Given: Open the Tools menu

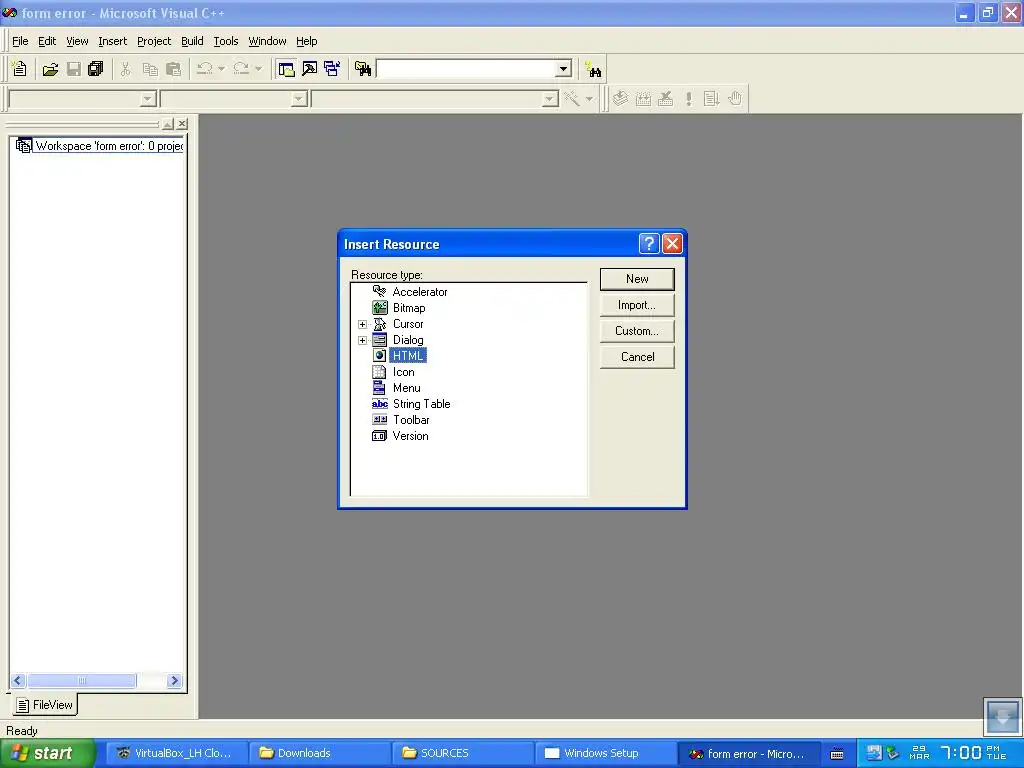Looking at the screenshot, I should coord(226,41).
